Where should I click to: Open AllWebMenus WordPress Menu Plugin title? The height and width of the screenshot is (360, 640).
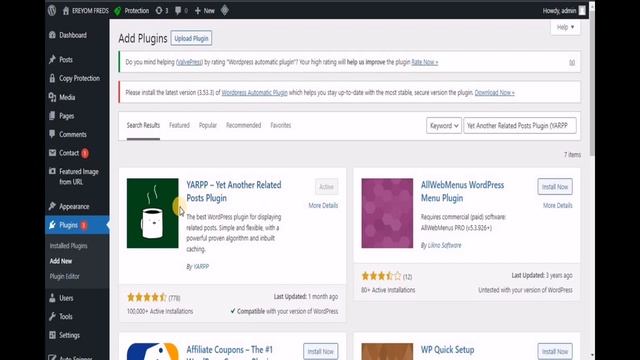tap(462, 191)
